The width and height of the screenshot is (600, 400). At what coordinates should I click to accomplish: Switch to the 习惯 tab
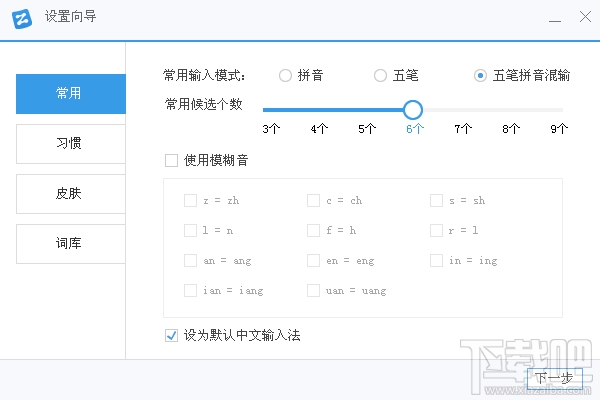pyautogui.click(x=70, y=143)
